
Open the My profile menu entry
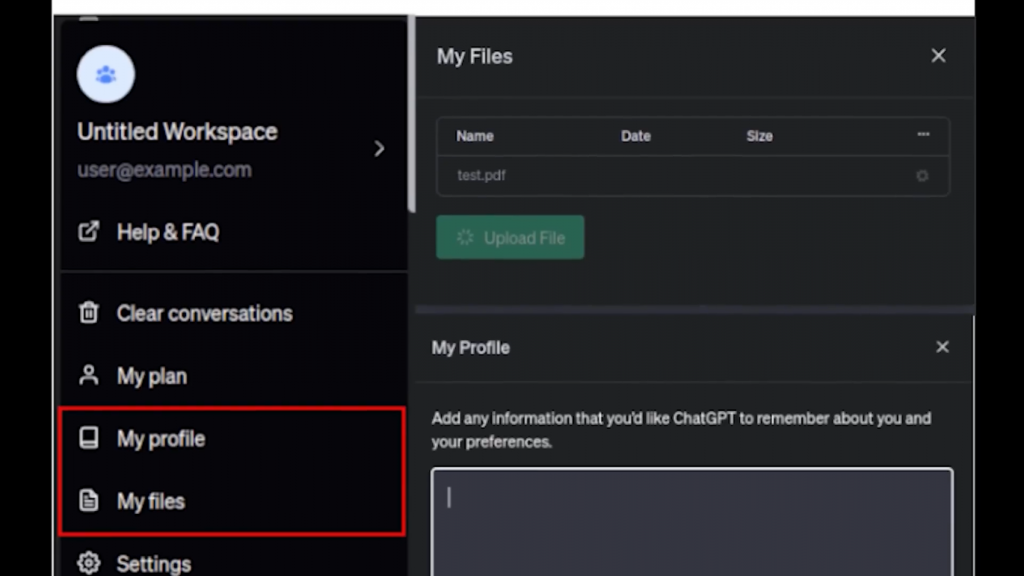point(160,439)
